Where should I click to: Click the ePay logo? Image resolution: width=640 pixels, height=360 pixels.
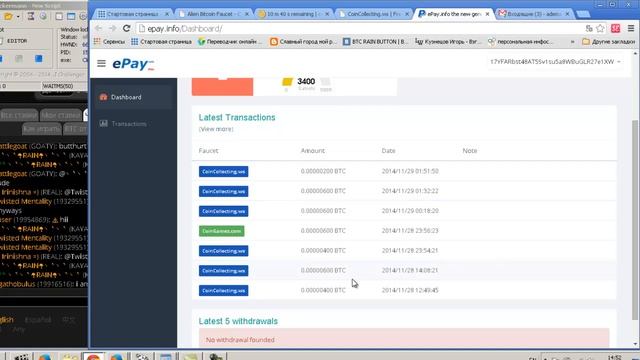click(133, 64)
